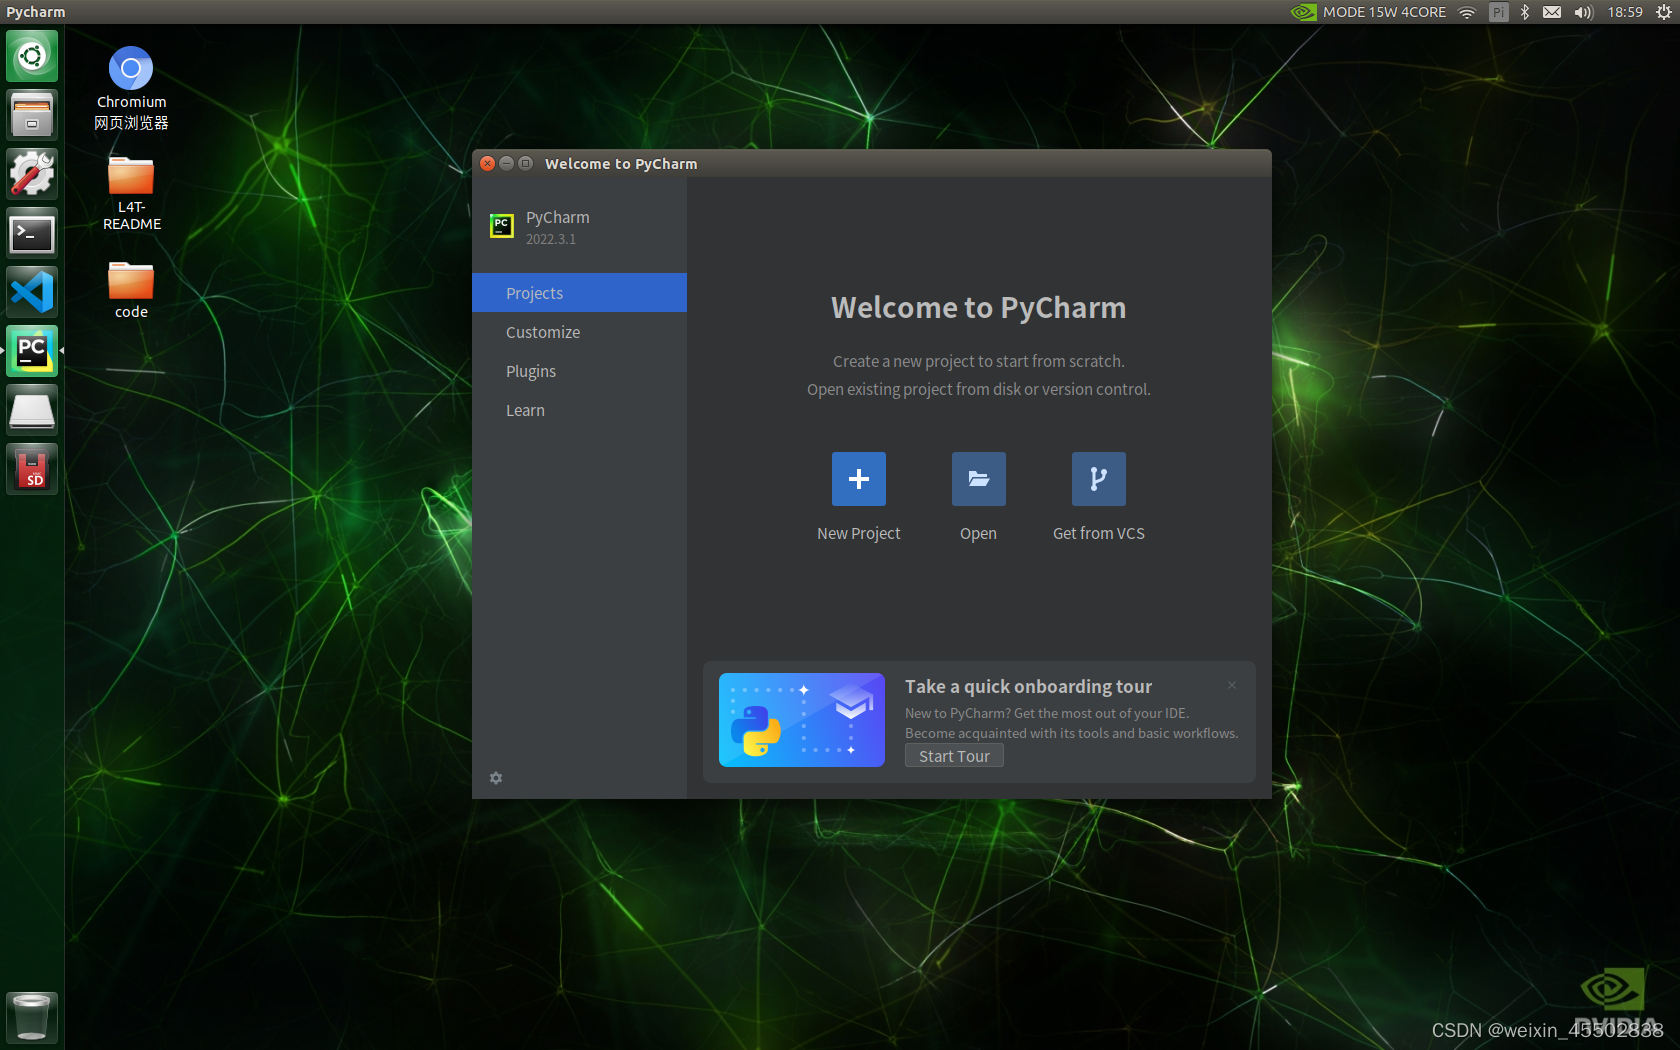This screenshot has height=1050, width=1680.
Task: Open the Pycharm menu in the top bar
Action: pyautogui.click(x=35, y=11)
